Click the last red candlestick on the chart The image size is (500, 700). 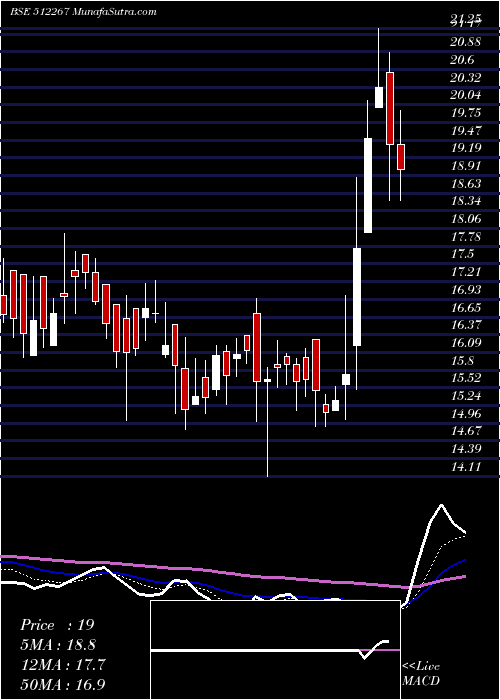point(401,157)
